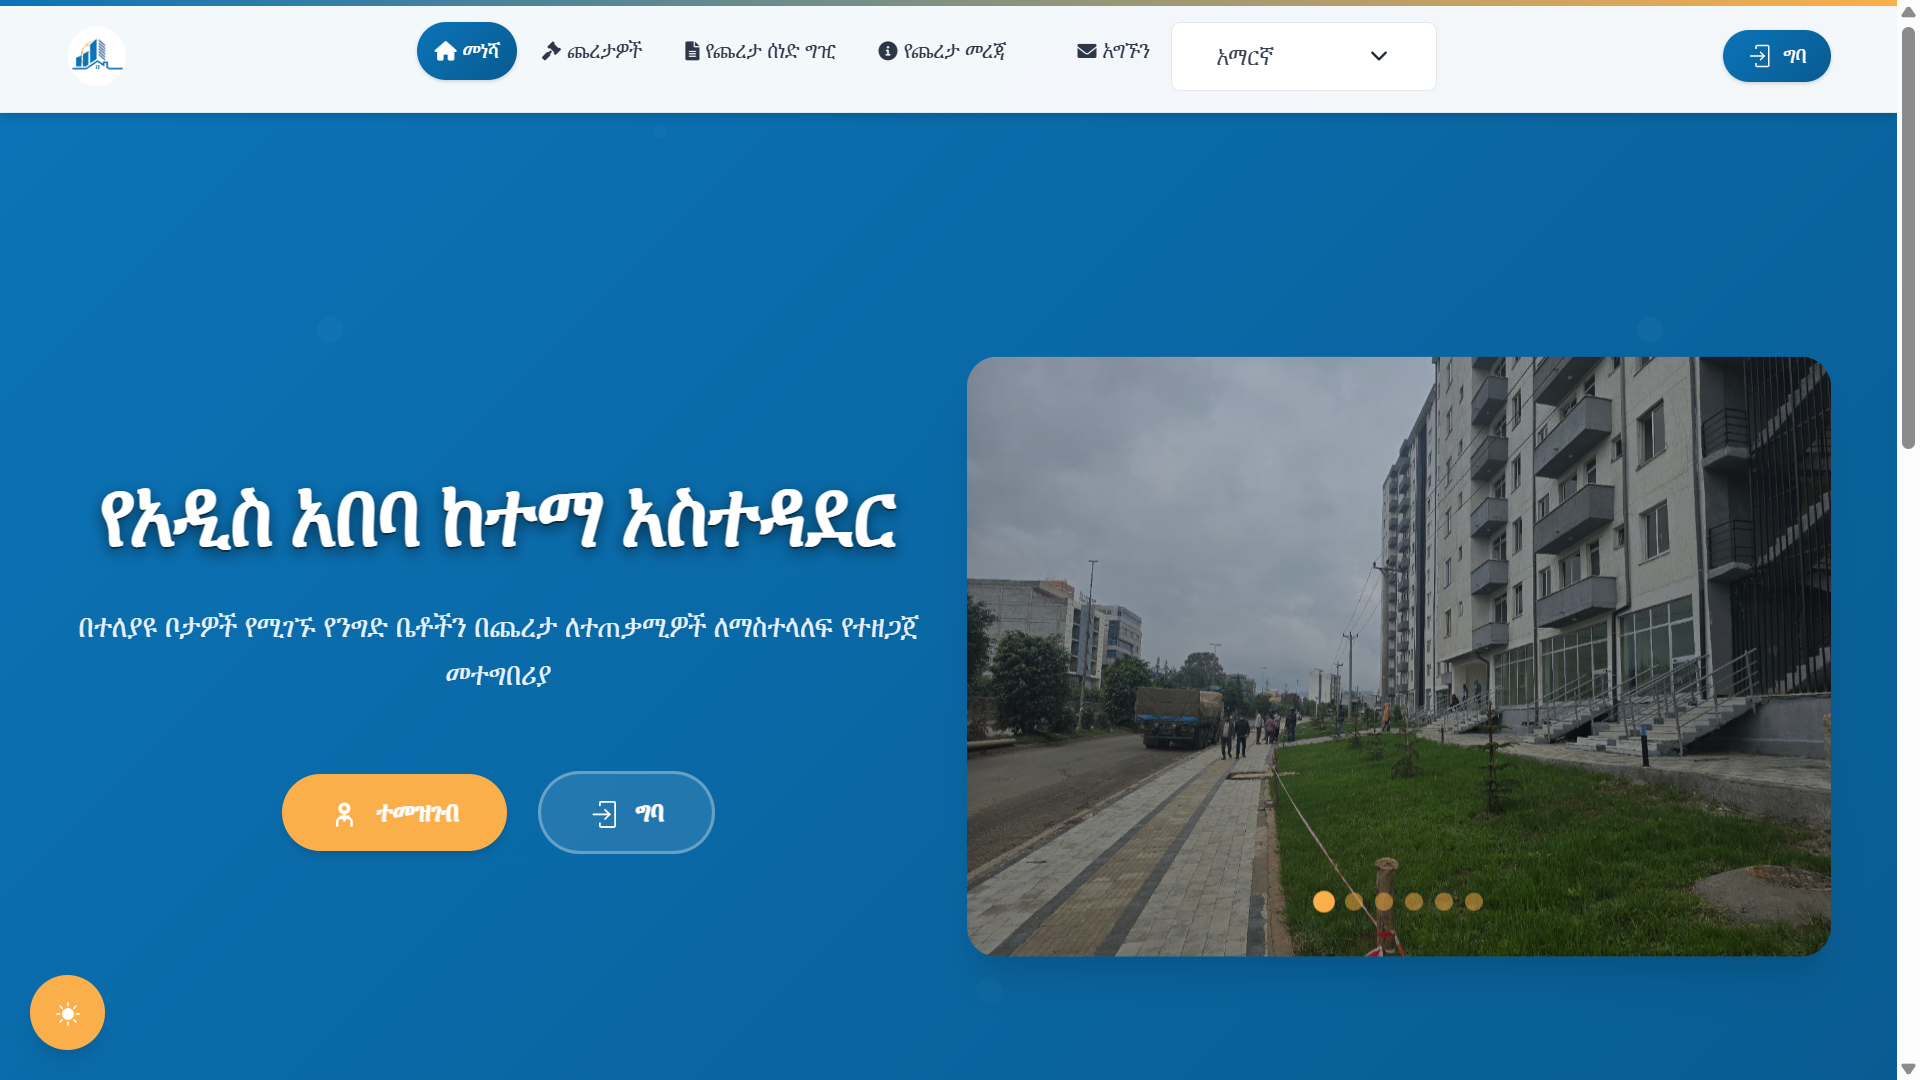Click the building logo in header
The width and height of the screenshot is (1920, 1080).
[96, 56]
